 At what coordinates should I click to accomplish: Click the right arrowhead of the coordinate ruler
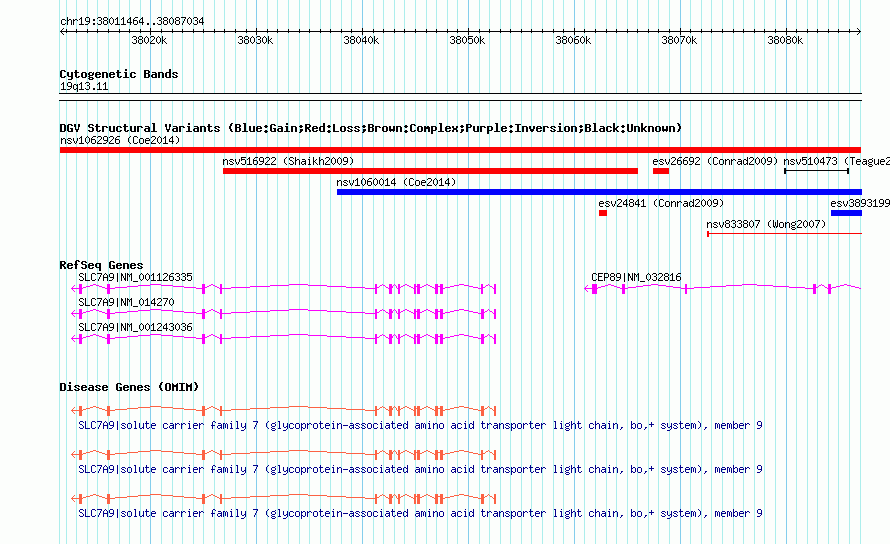(859, 32)
